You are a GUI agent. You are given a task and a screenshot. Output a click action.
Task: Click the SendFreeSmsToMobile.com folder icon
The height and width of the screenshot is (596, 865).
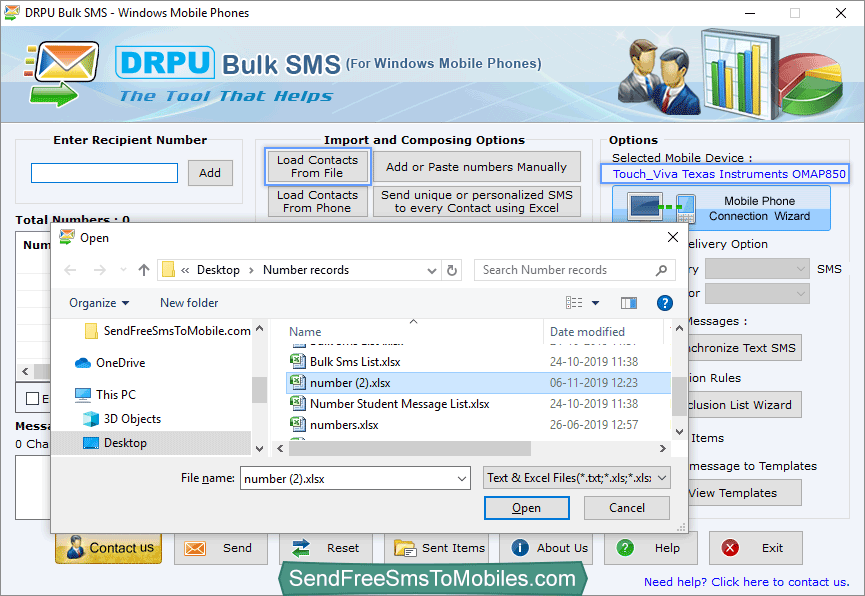[x=92, y=331]
